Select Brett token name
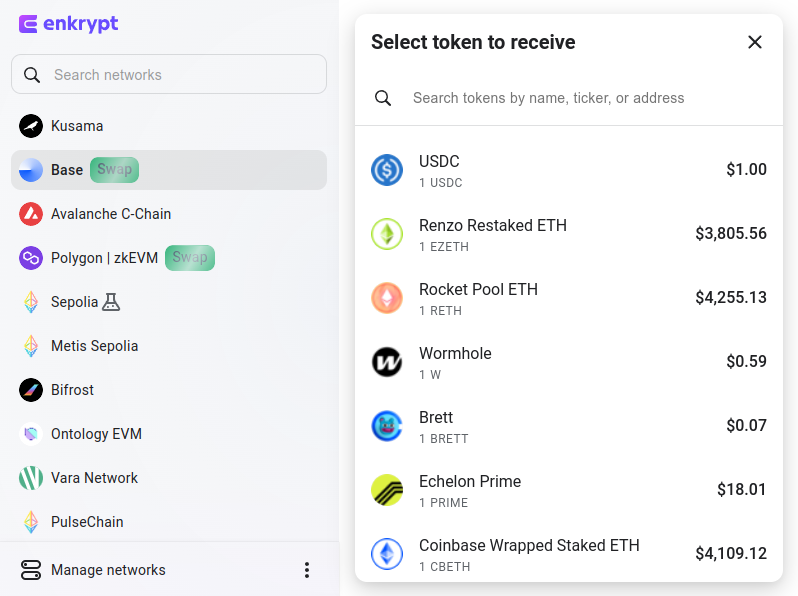This screenshot has width=798, height=596. click(x=436, y=417)
